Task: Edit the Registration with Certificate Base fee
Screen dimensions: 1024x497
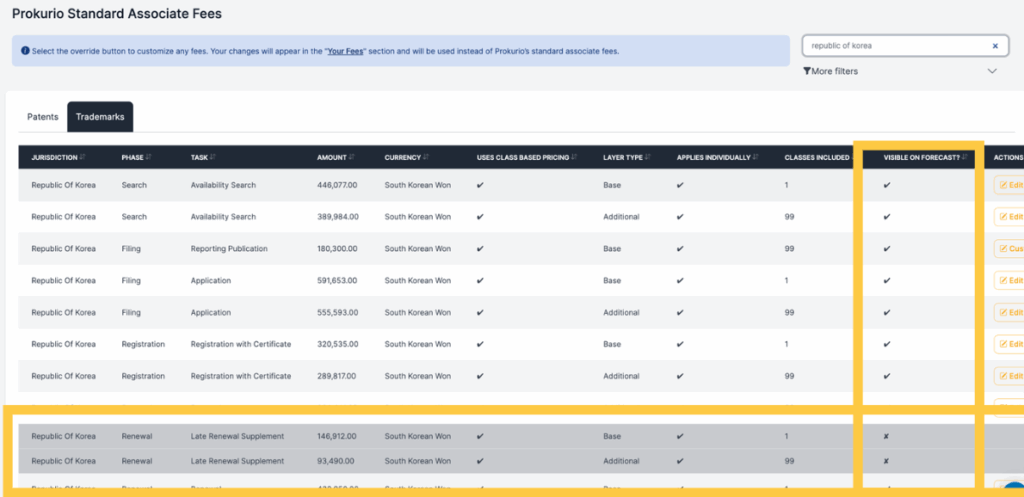Action: click(1008, 344)
